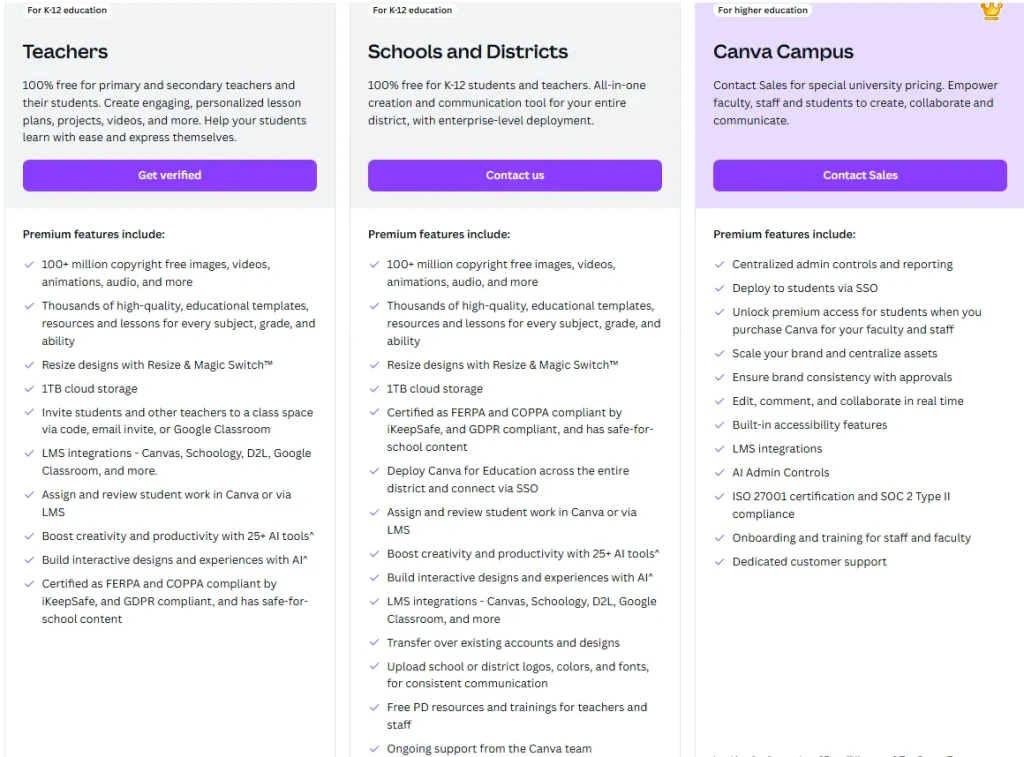The image size is (1024, 757).
Task: Click checkmark beside Scale your brand and centralize assets
Action: tap(719, 354)
